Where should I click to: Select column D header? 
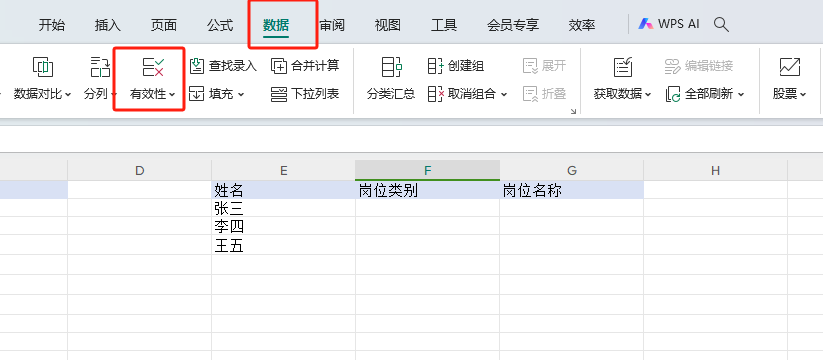(140, 171)
